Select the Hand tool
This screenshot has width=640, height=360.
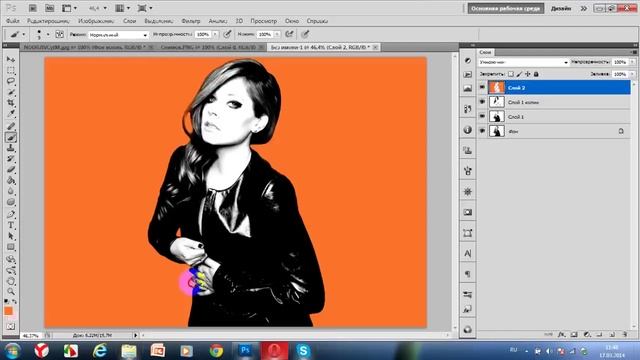pyautogui.click(x=11, y=281)
